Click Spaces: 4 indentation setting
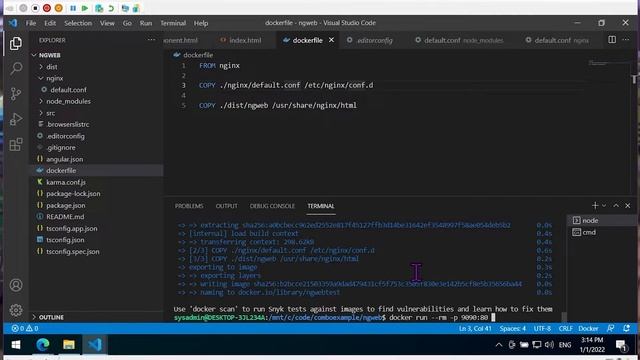 click(x=513, y=328)
